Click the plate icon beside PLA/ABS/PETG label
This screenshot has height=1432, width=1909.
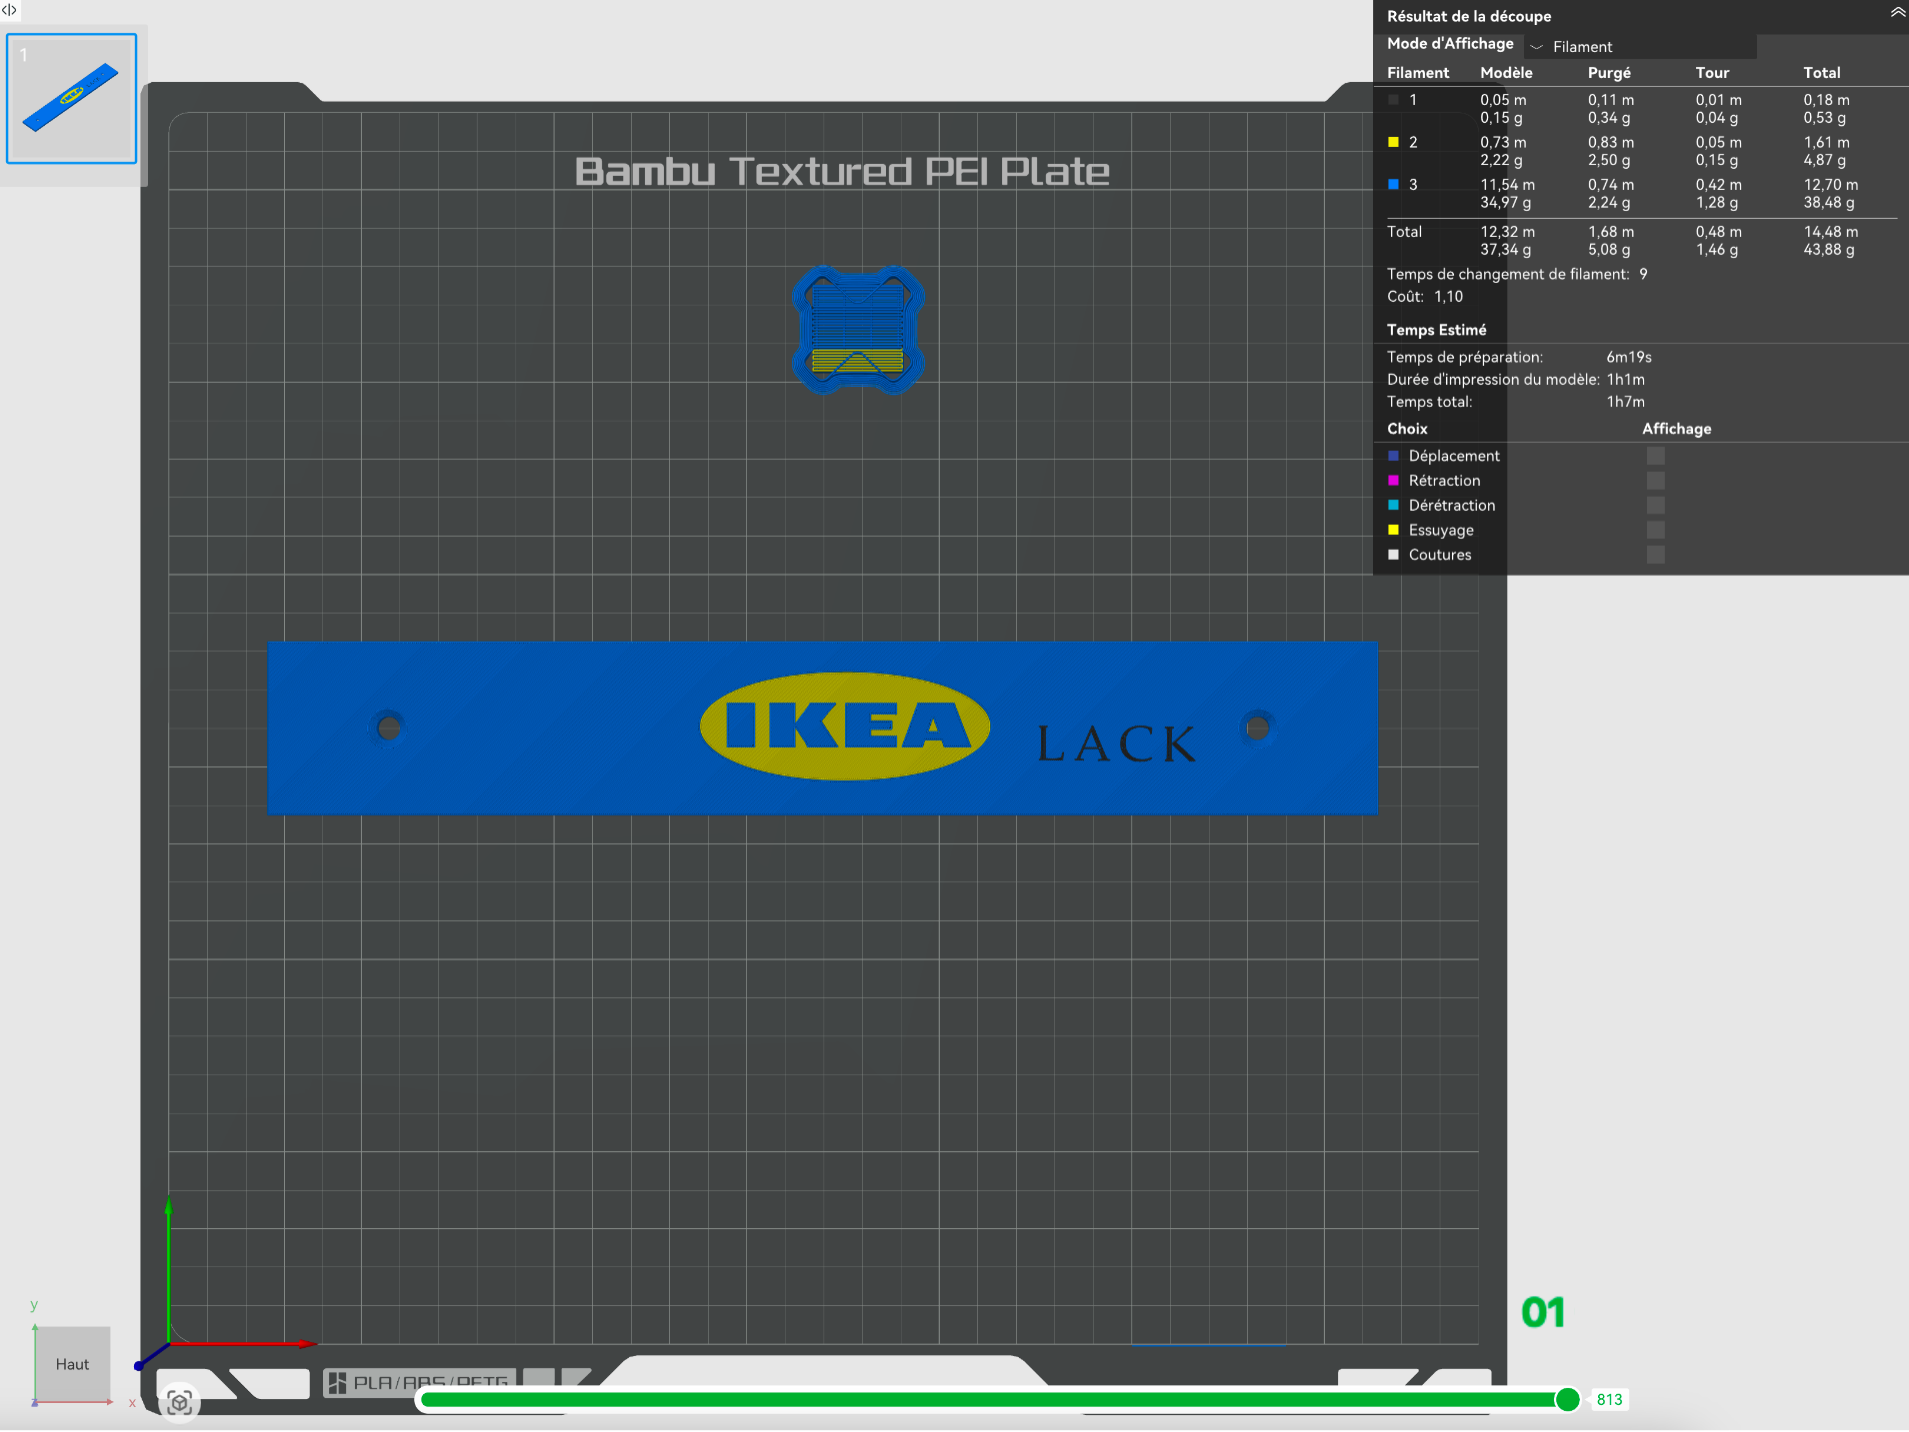[x=339, y=1381]
